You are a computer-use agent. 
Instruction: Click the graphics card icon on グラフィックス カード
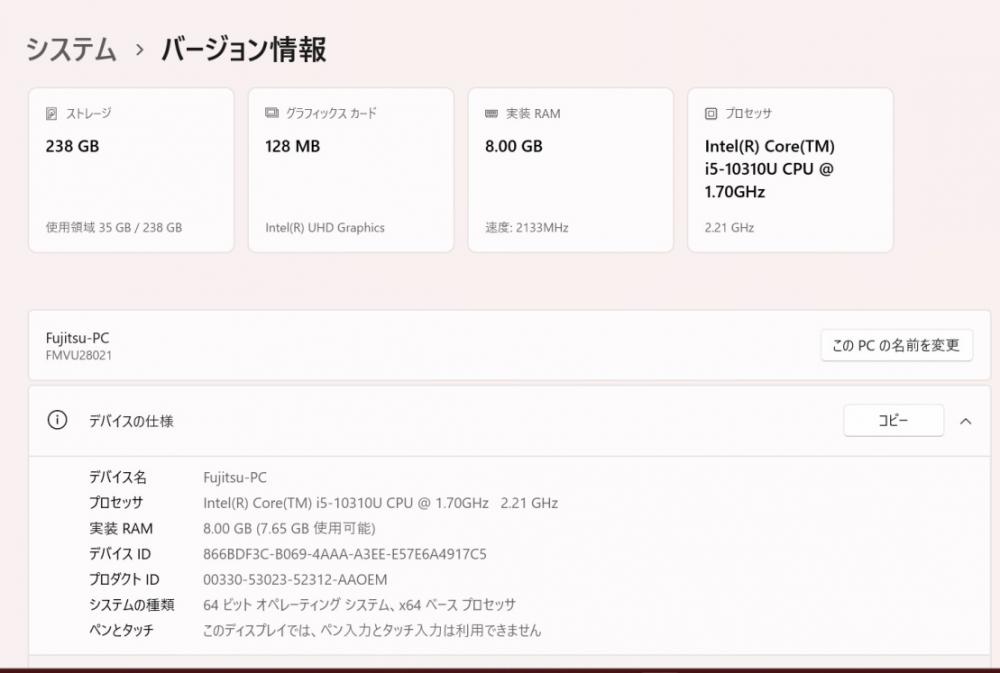pos(272,113)
